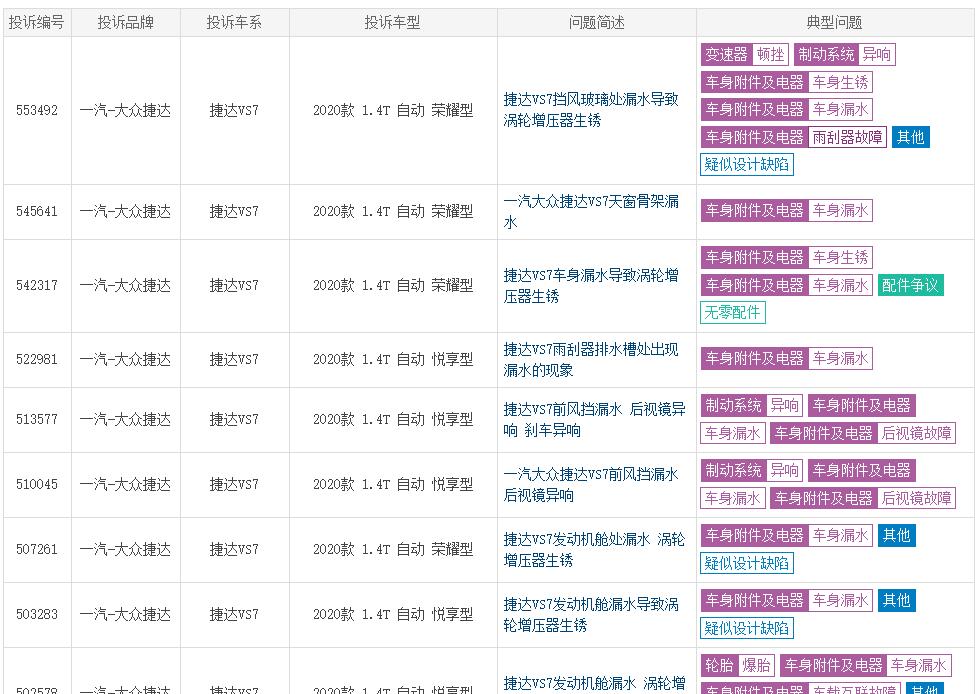Image resolution: width=975 pixels, height=694 pixels.
Task: Select model 2020款 1.4T 自动 荣耀型 in row 507261
Action: [x=393, y=550]
